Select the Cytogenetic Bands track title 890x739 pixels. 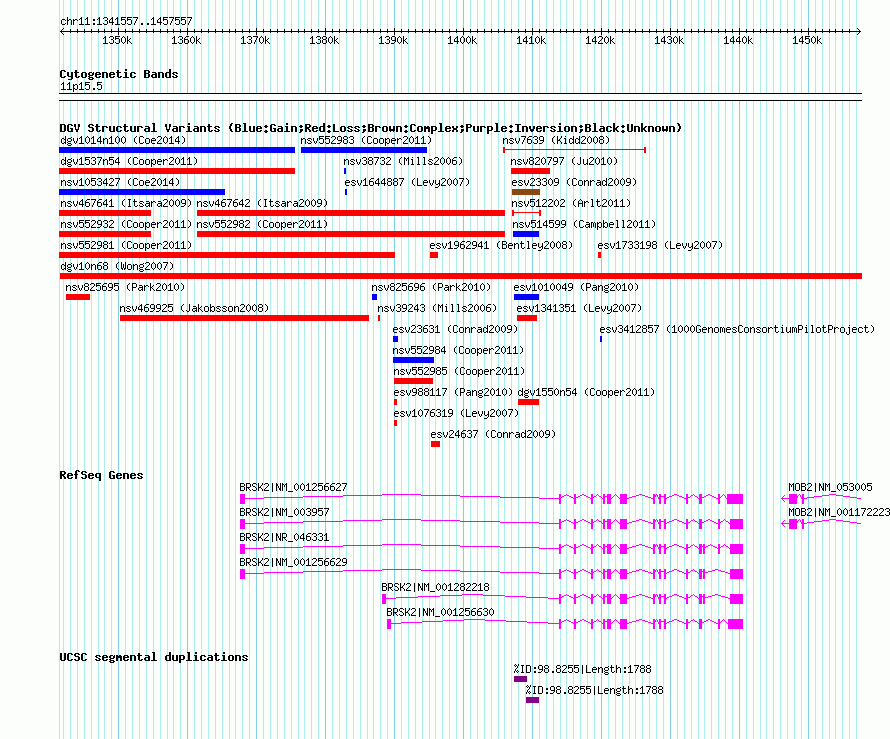119,74
